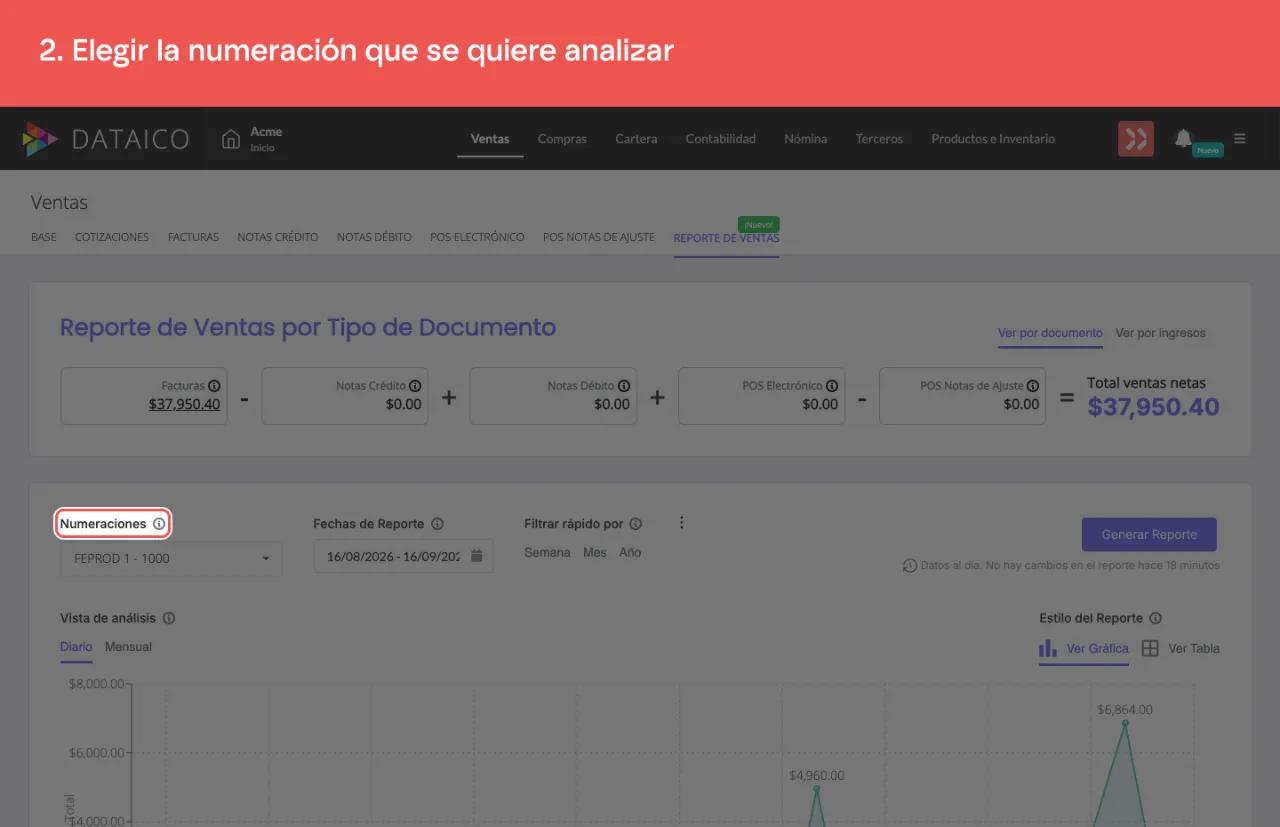Viewport: 1280px width, 827px height.
Task: Filter quickly by Mes
Action: 595,553
